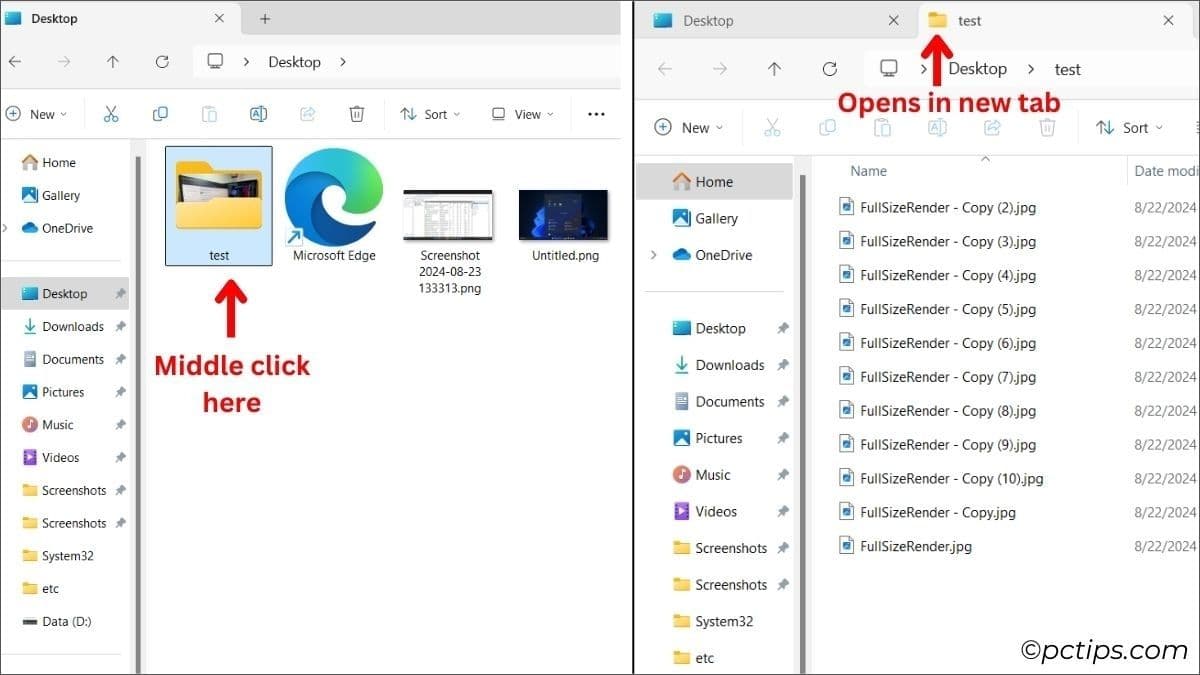This screenshot has width=1200, height=675.
Task: Open the Downloads folder in sidebar
Action: point(72,326)
